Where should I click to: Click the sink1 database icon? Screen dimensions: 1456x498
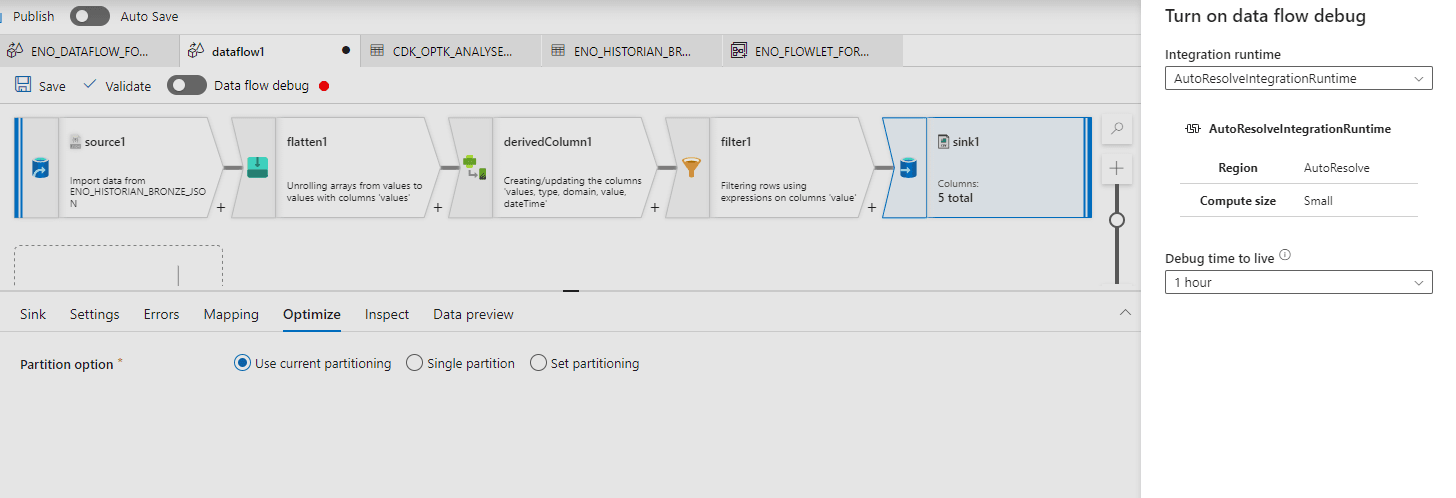coord(905,169)
